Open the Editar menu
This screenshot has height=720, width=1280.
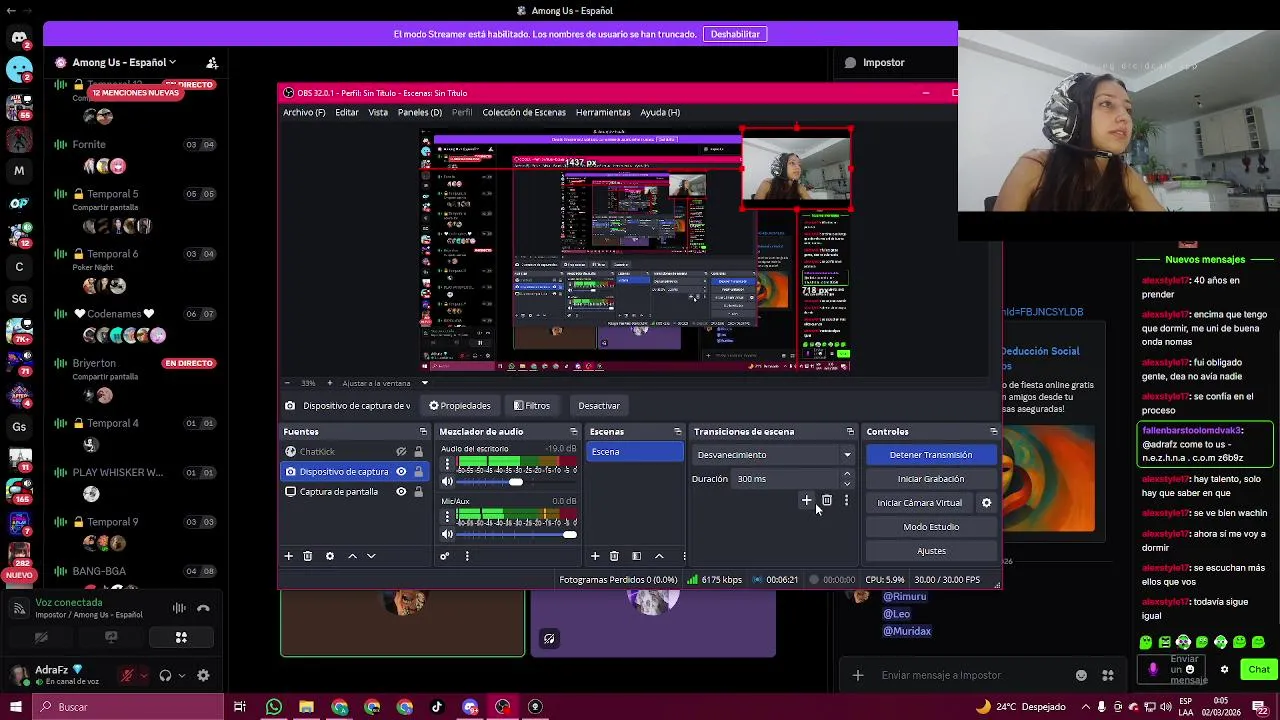click(x=347, y=113)
